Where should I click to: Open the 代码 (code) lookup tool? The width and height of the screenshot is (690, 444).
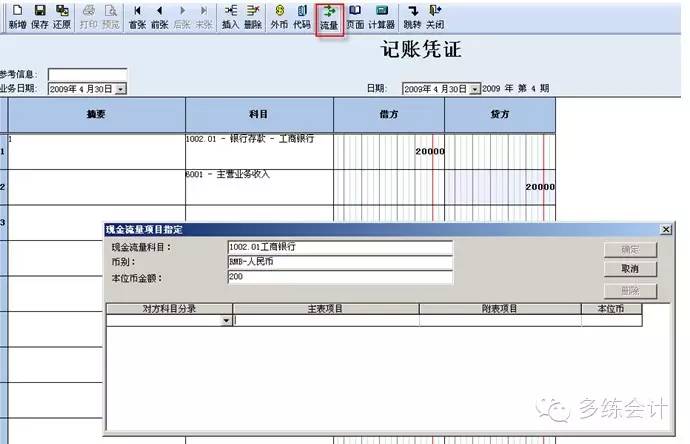[x=301, y=17]
